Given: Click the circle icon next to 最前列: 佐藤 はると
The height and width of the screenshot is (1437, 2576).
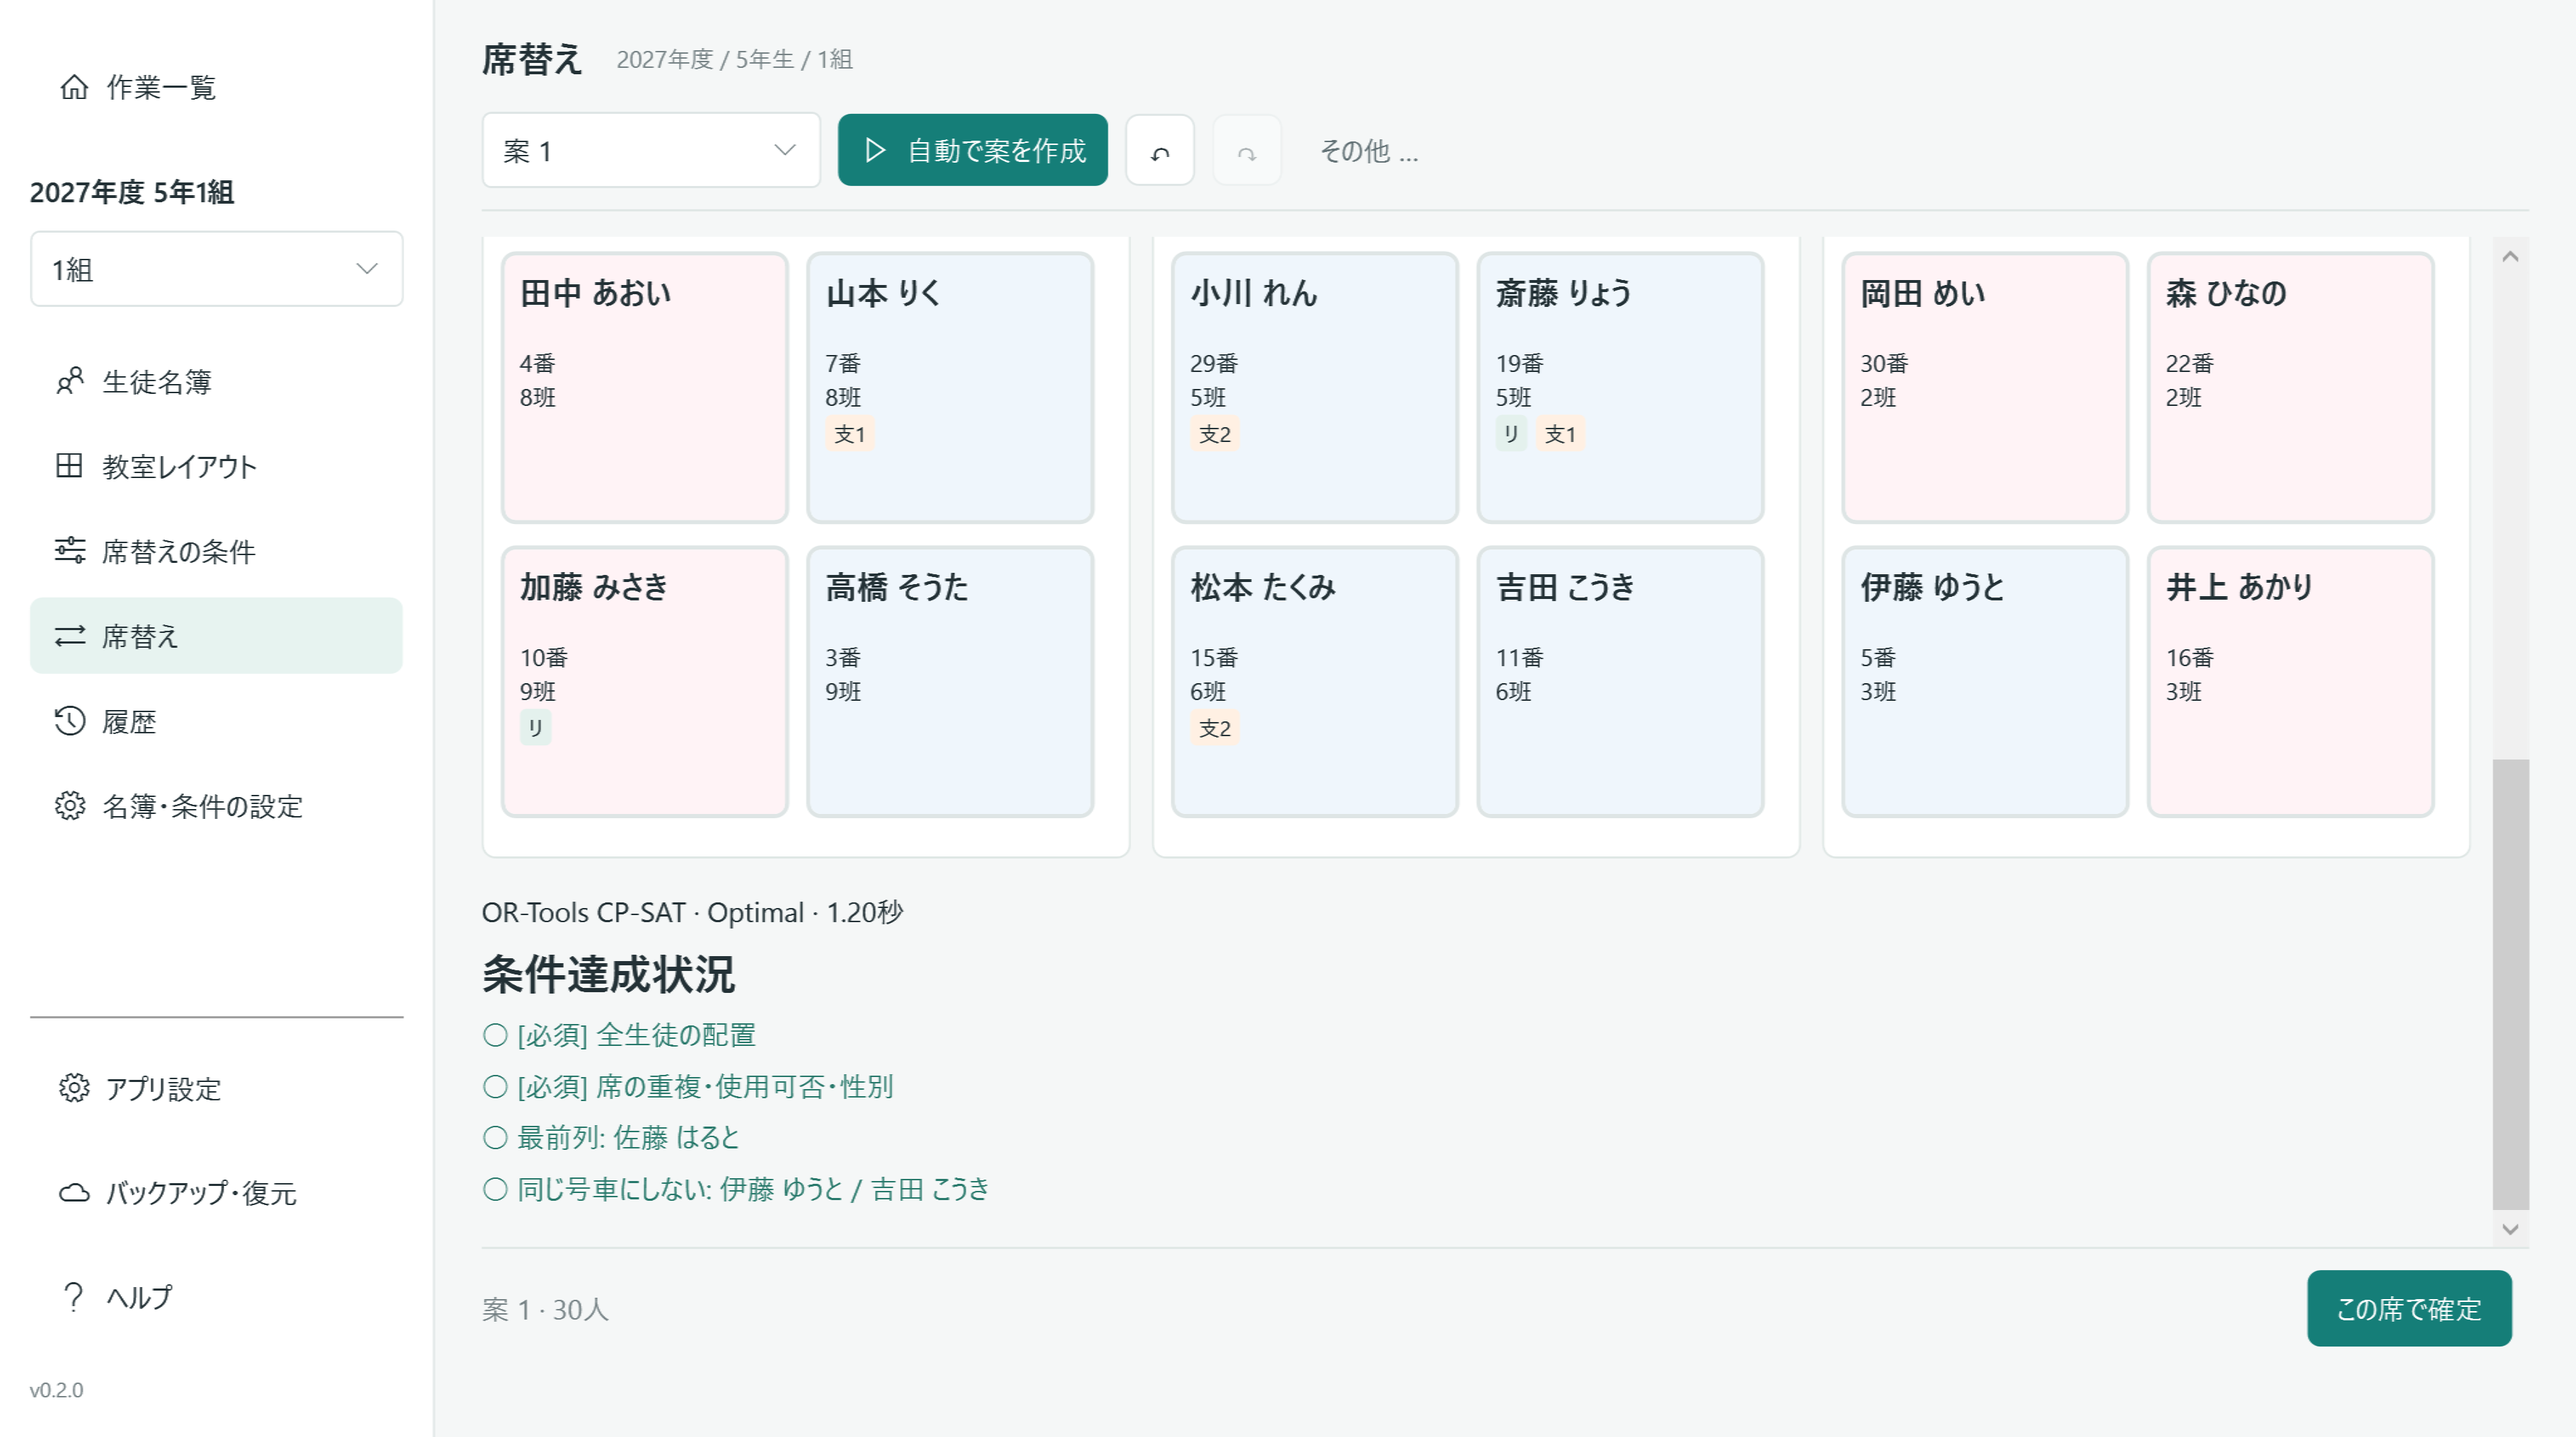Looking at the screenshot, I should click(495, 1137).
